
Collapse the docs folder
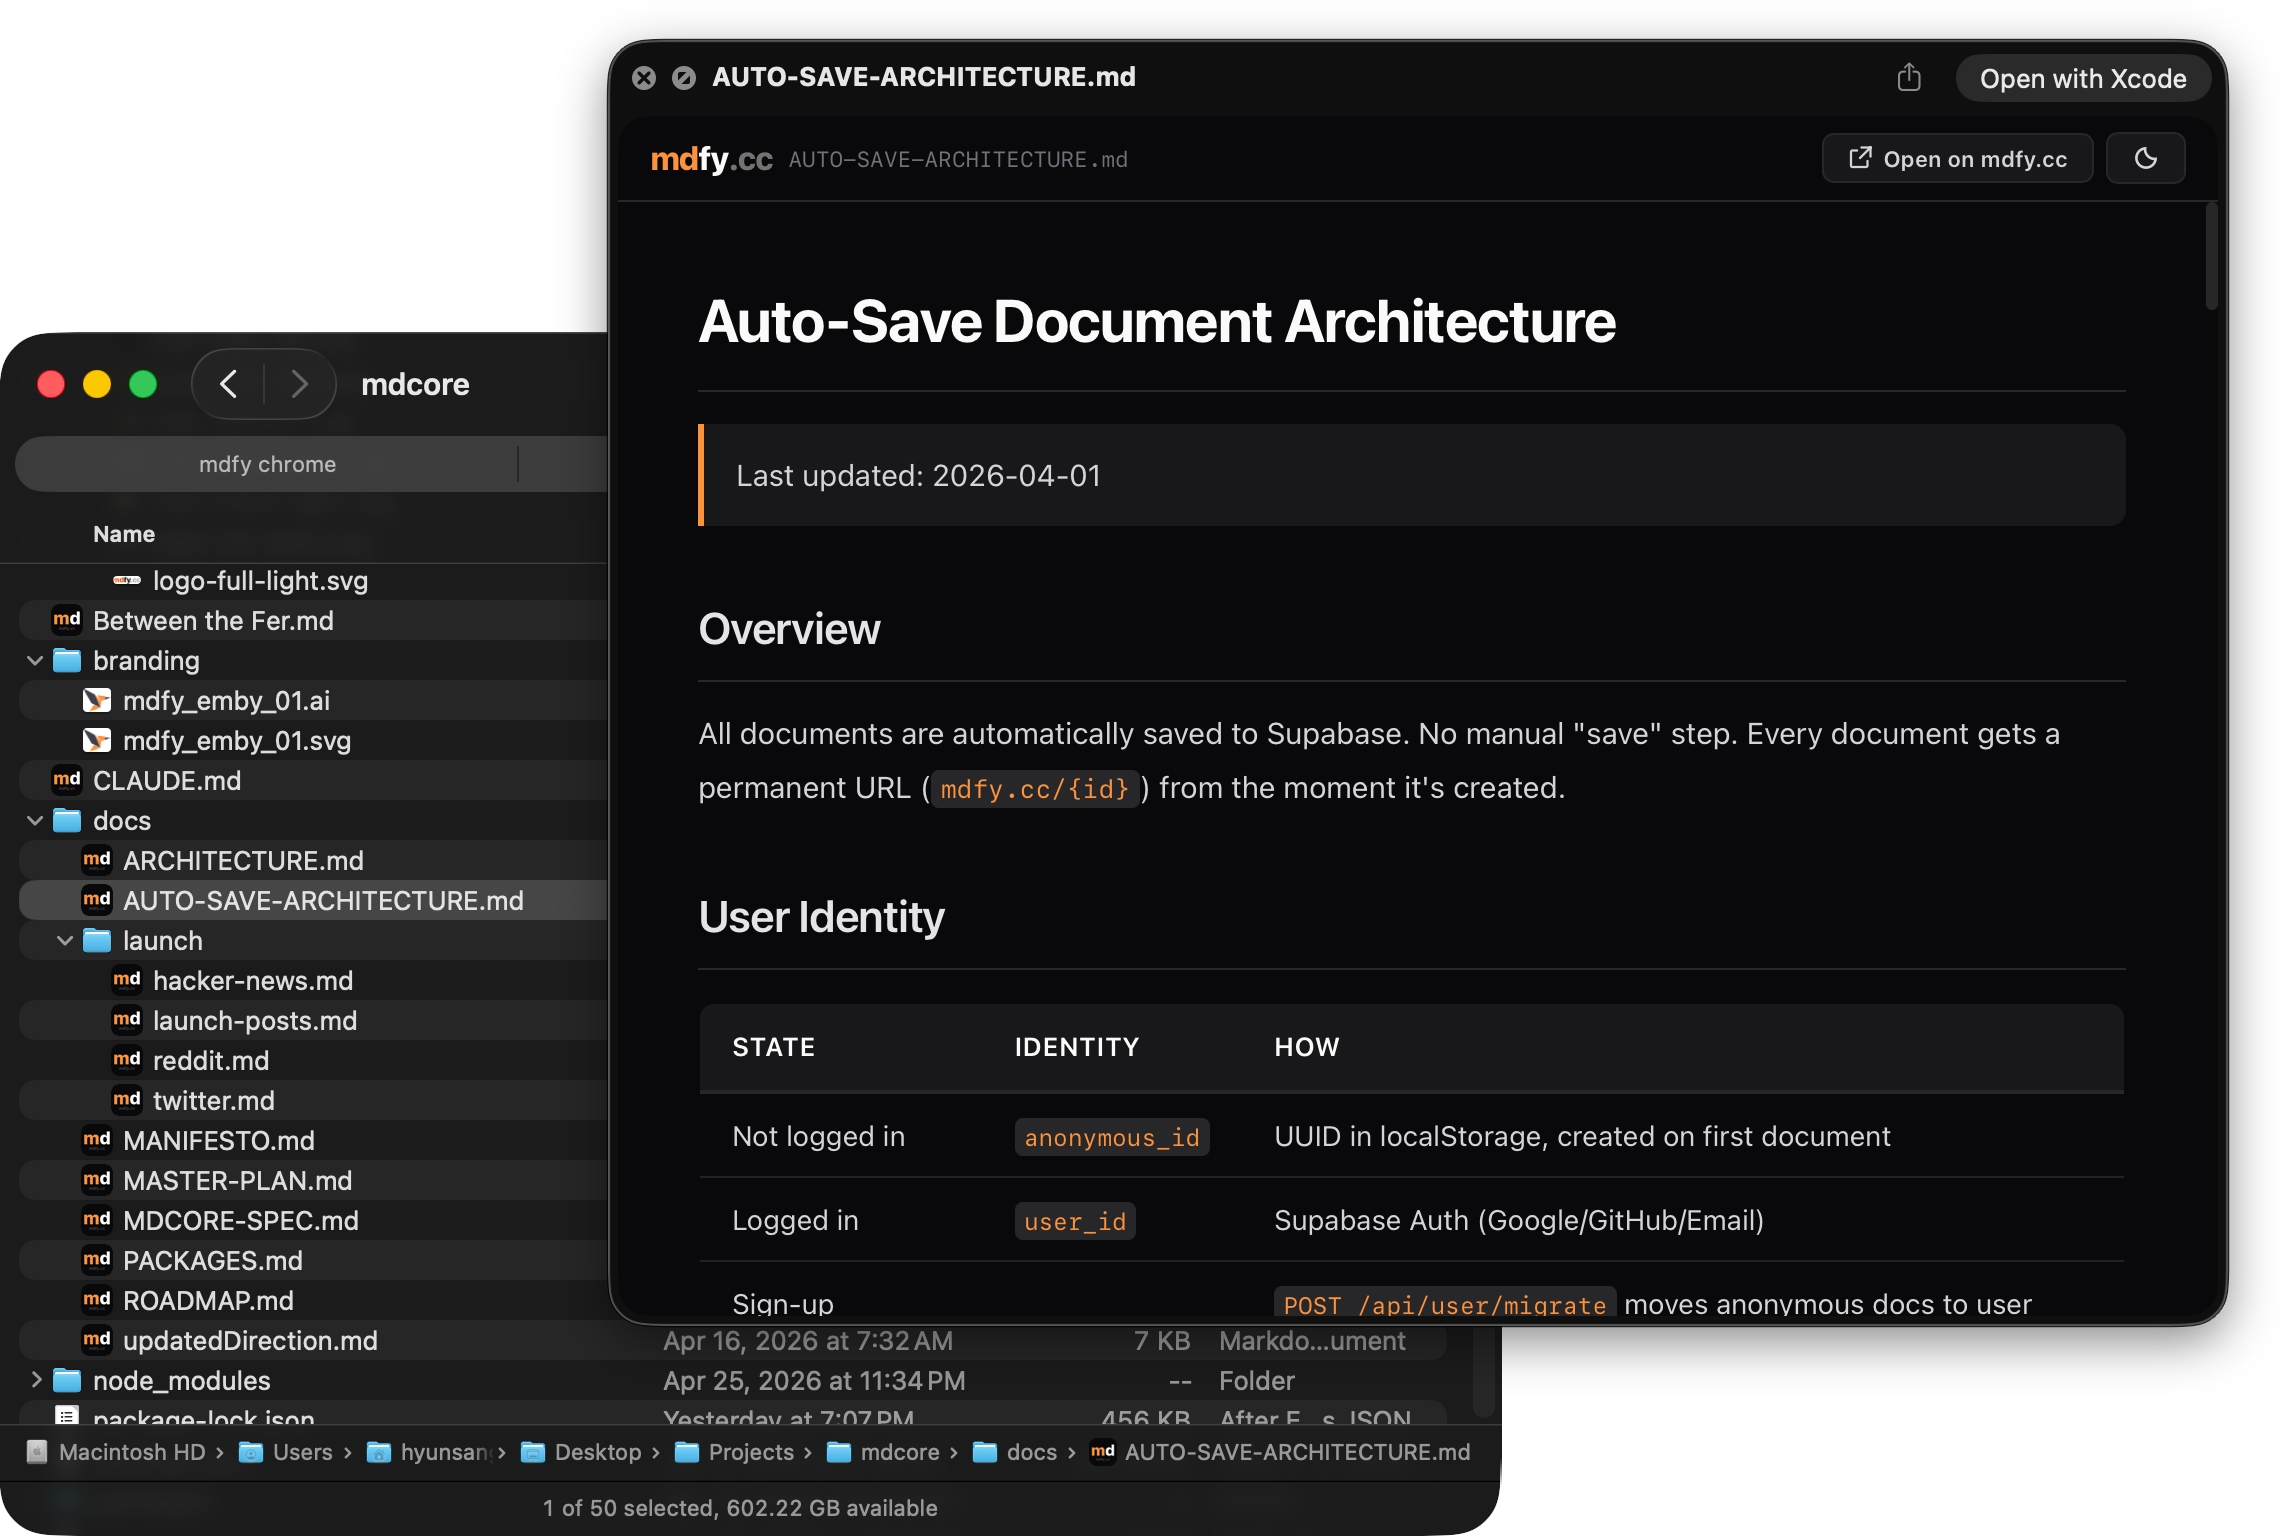click(x=35, y=821)
